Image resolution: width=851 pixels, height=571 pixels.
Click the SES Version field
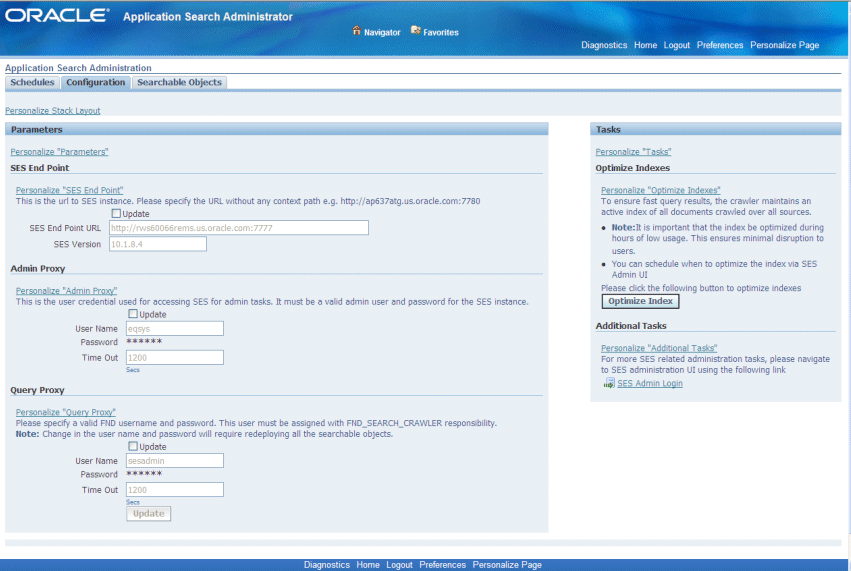(158, 244)
